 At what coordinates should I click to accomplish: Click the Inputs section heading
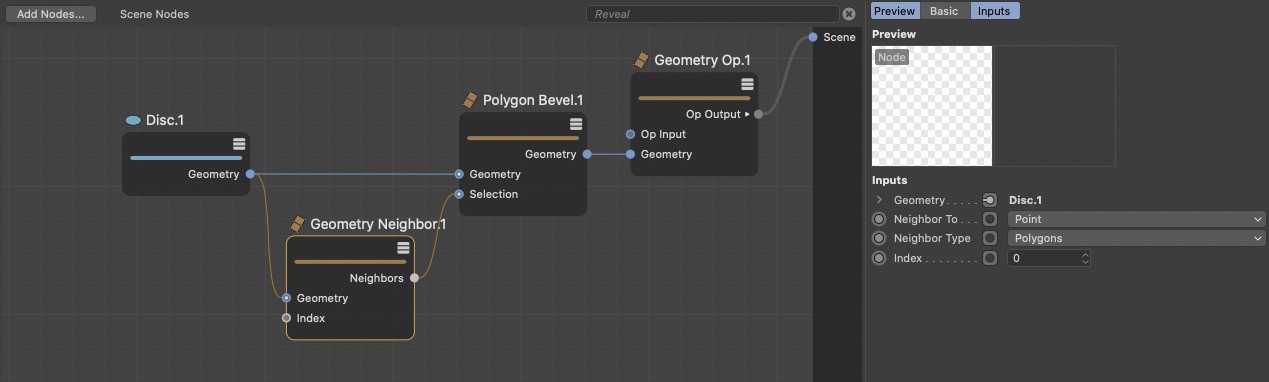889,180
